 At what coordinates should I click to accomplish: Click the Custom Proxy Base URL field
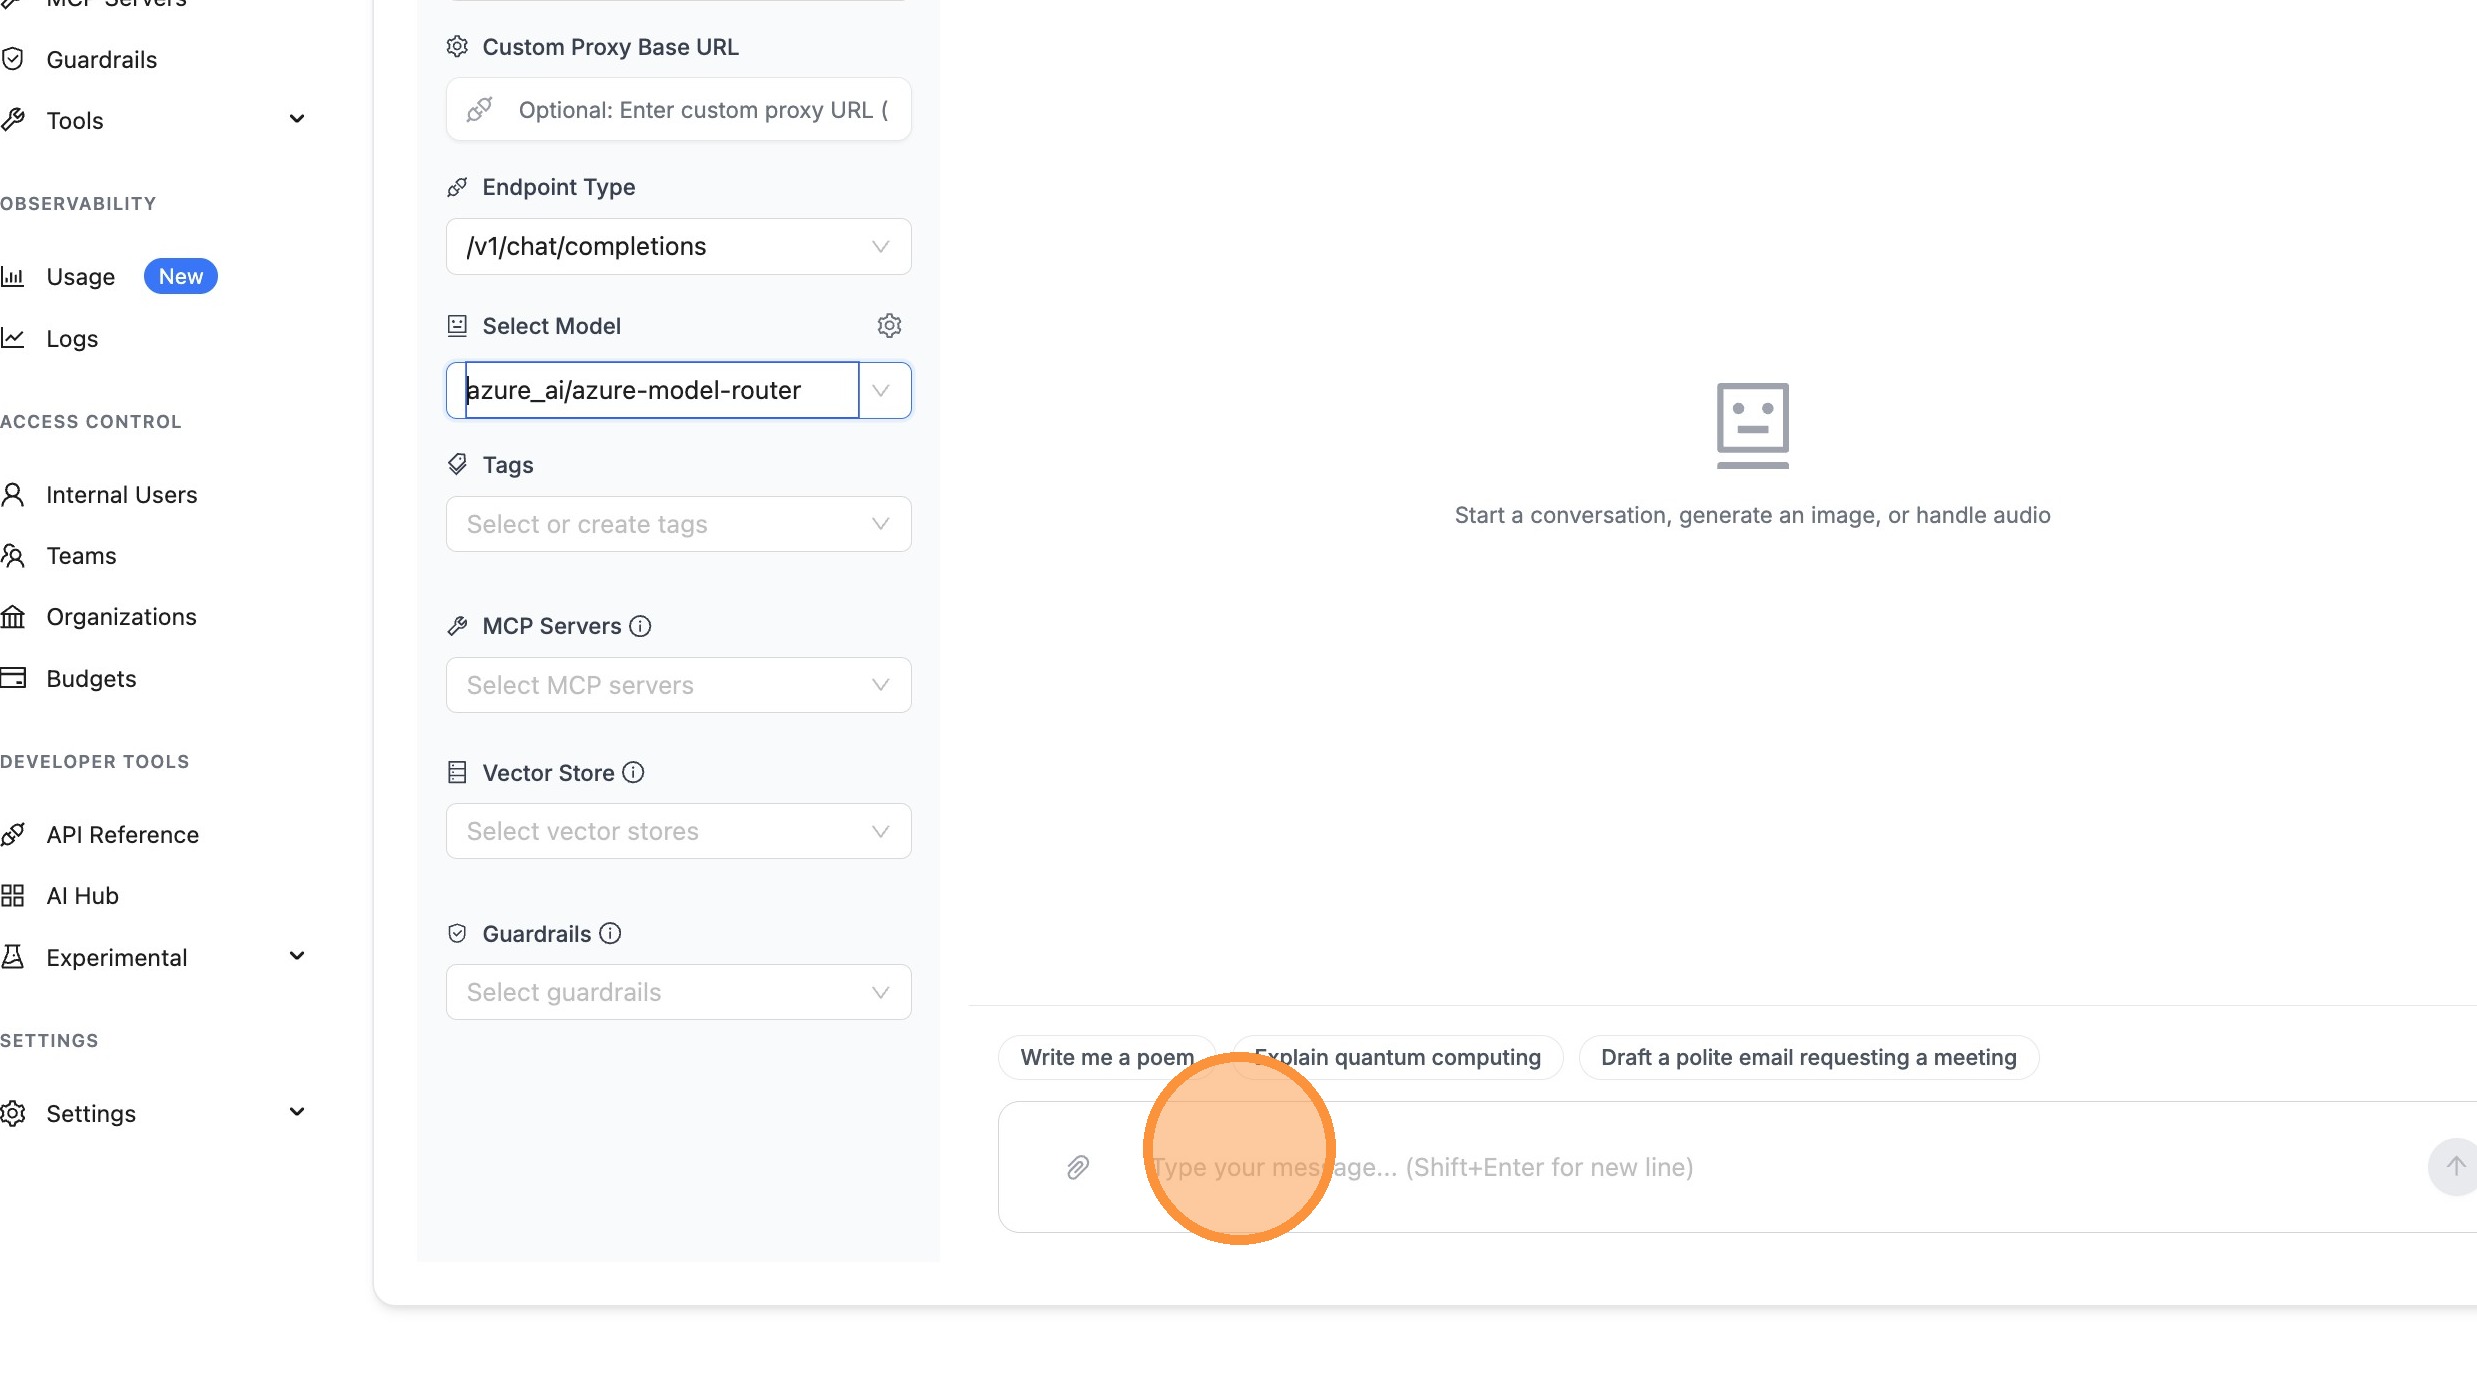pos(700,110)
